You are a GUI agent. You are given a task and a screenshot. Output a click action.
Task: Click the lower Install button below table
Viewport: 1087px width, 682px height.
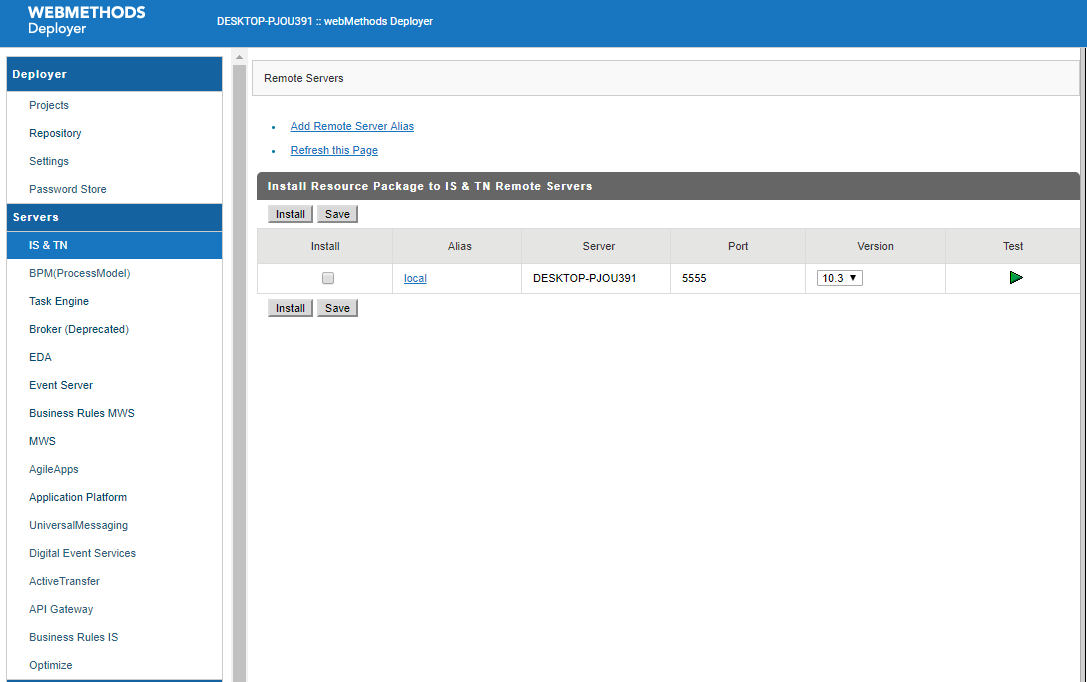290,308
